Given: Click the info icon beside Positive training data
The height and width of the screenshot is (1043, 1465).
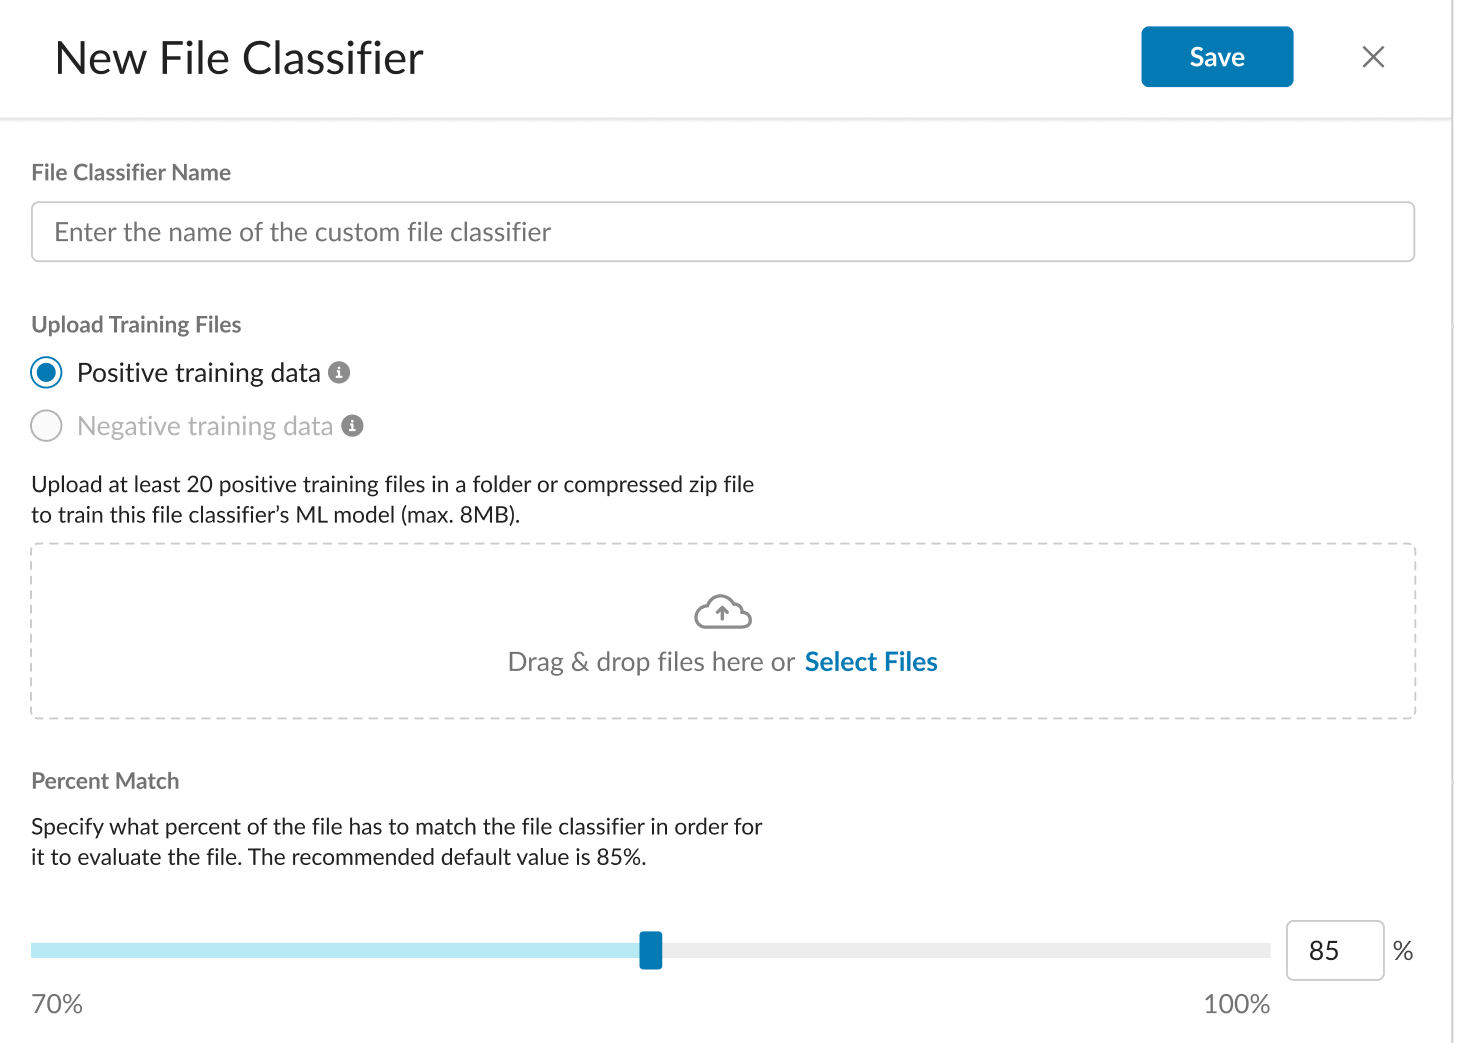Looking at the screenshot, I should click(x=340, y=372).
